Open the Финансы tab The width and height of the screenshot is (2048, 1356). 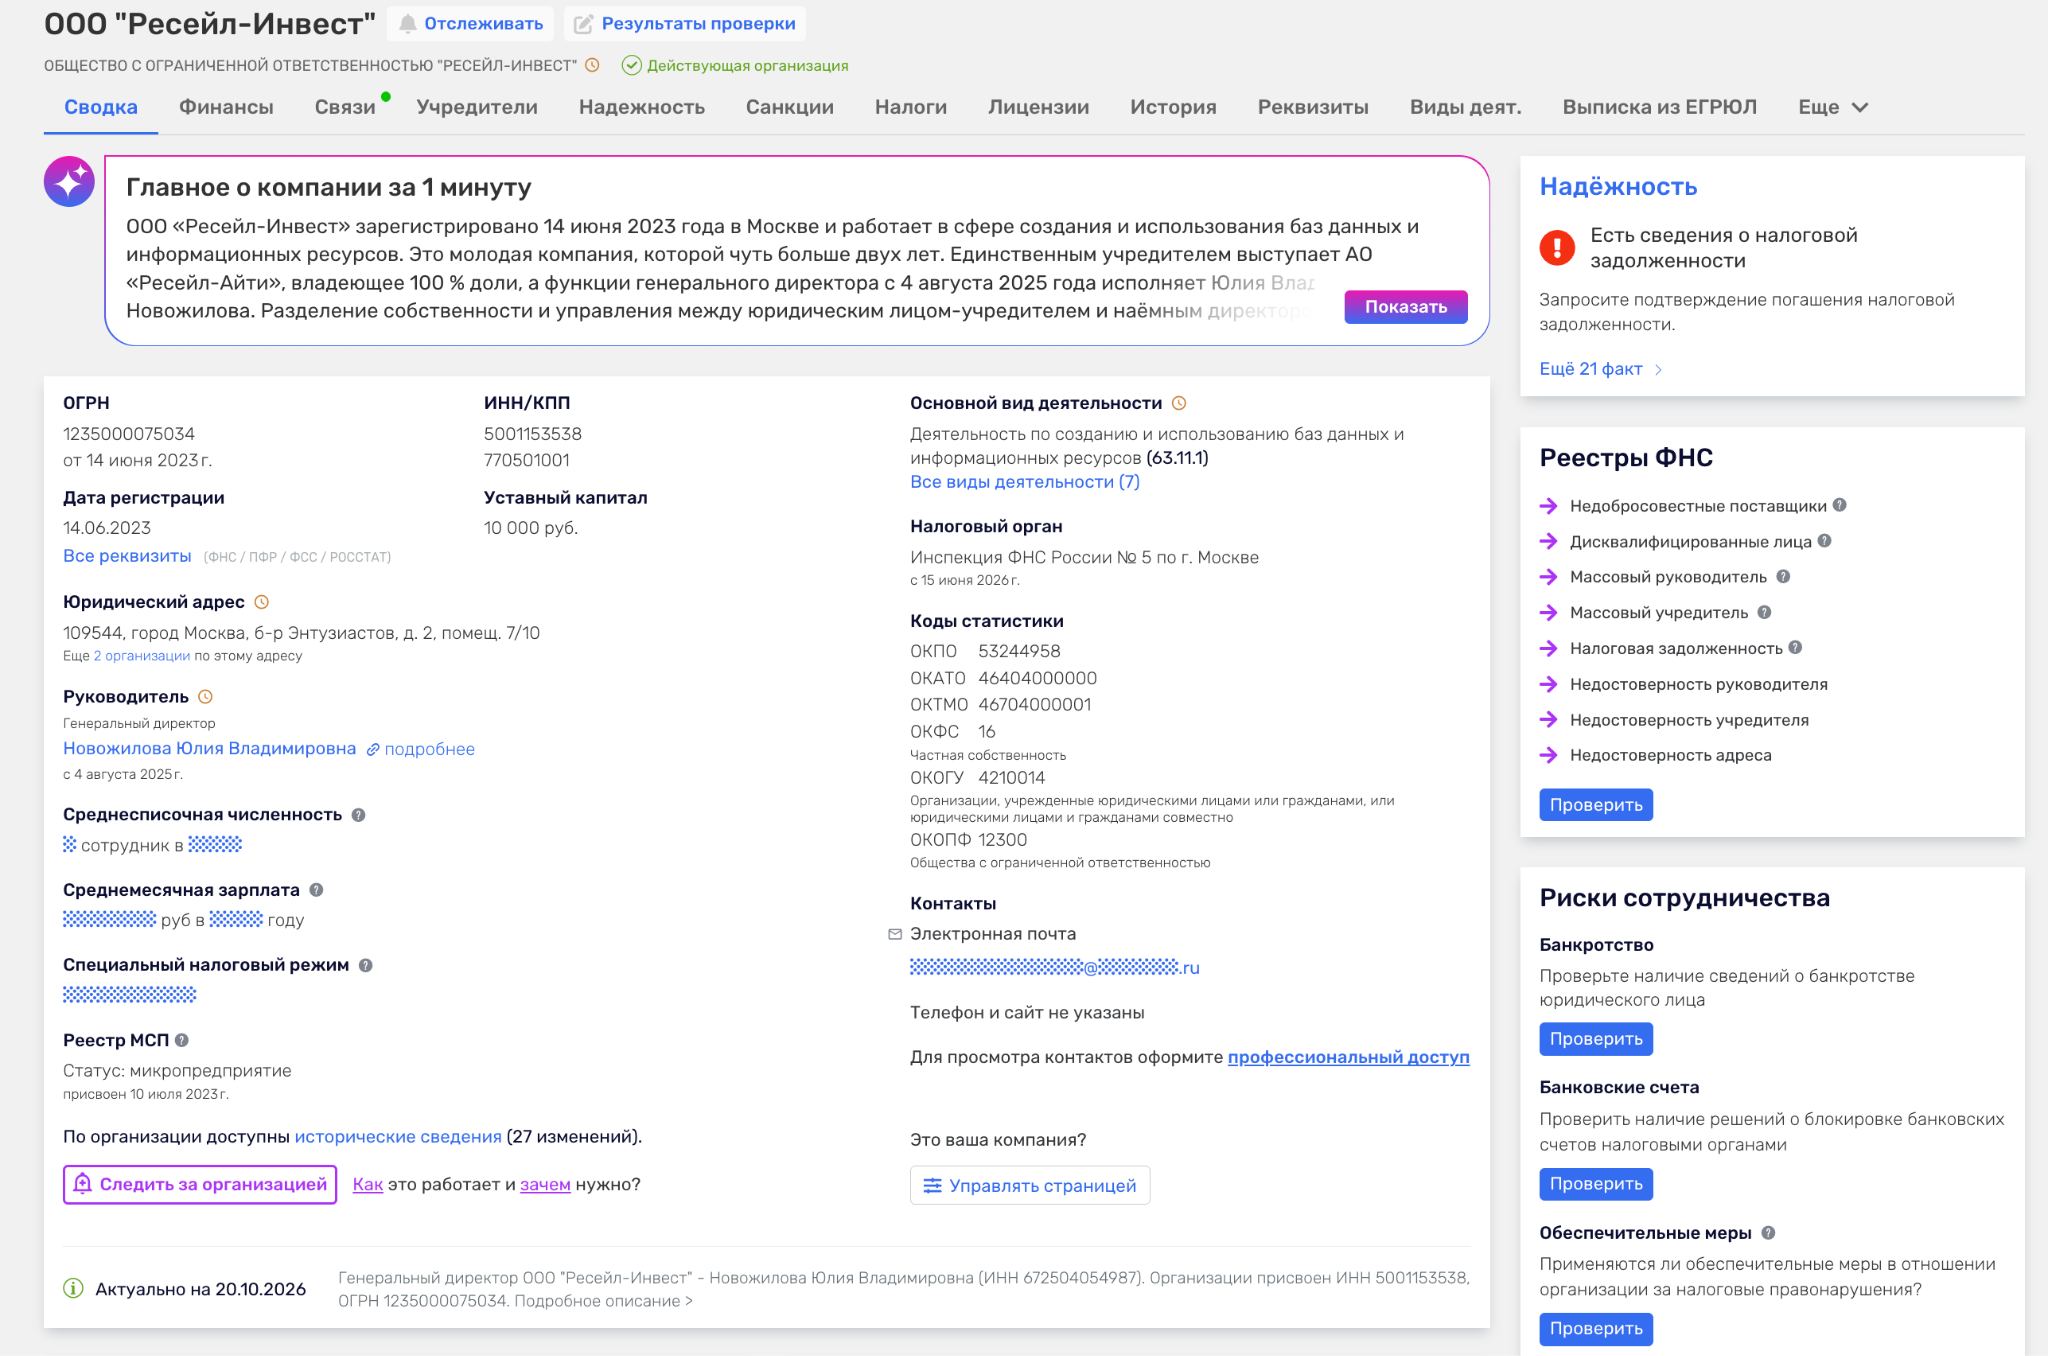coord(226,107)
